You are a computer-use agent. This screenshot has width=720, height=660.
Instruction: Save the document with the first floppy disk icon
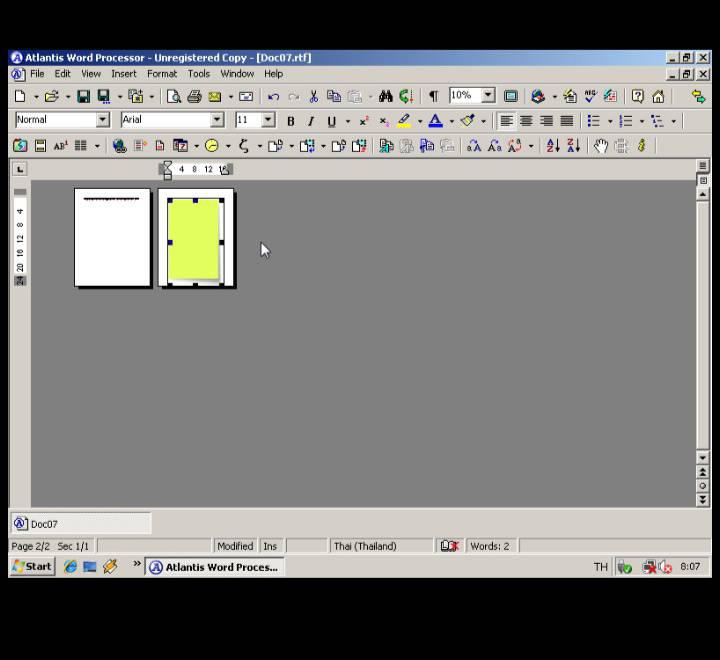(83, 96)
